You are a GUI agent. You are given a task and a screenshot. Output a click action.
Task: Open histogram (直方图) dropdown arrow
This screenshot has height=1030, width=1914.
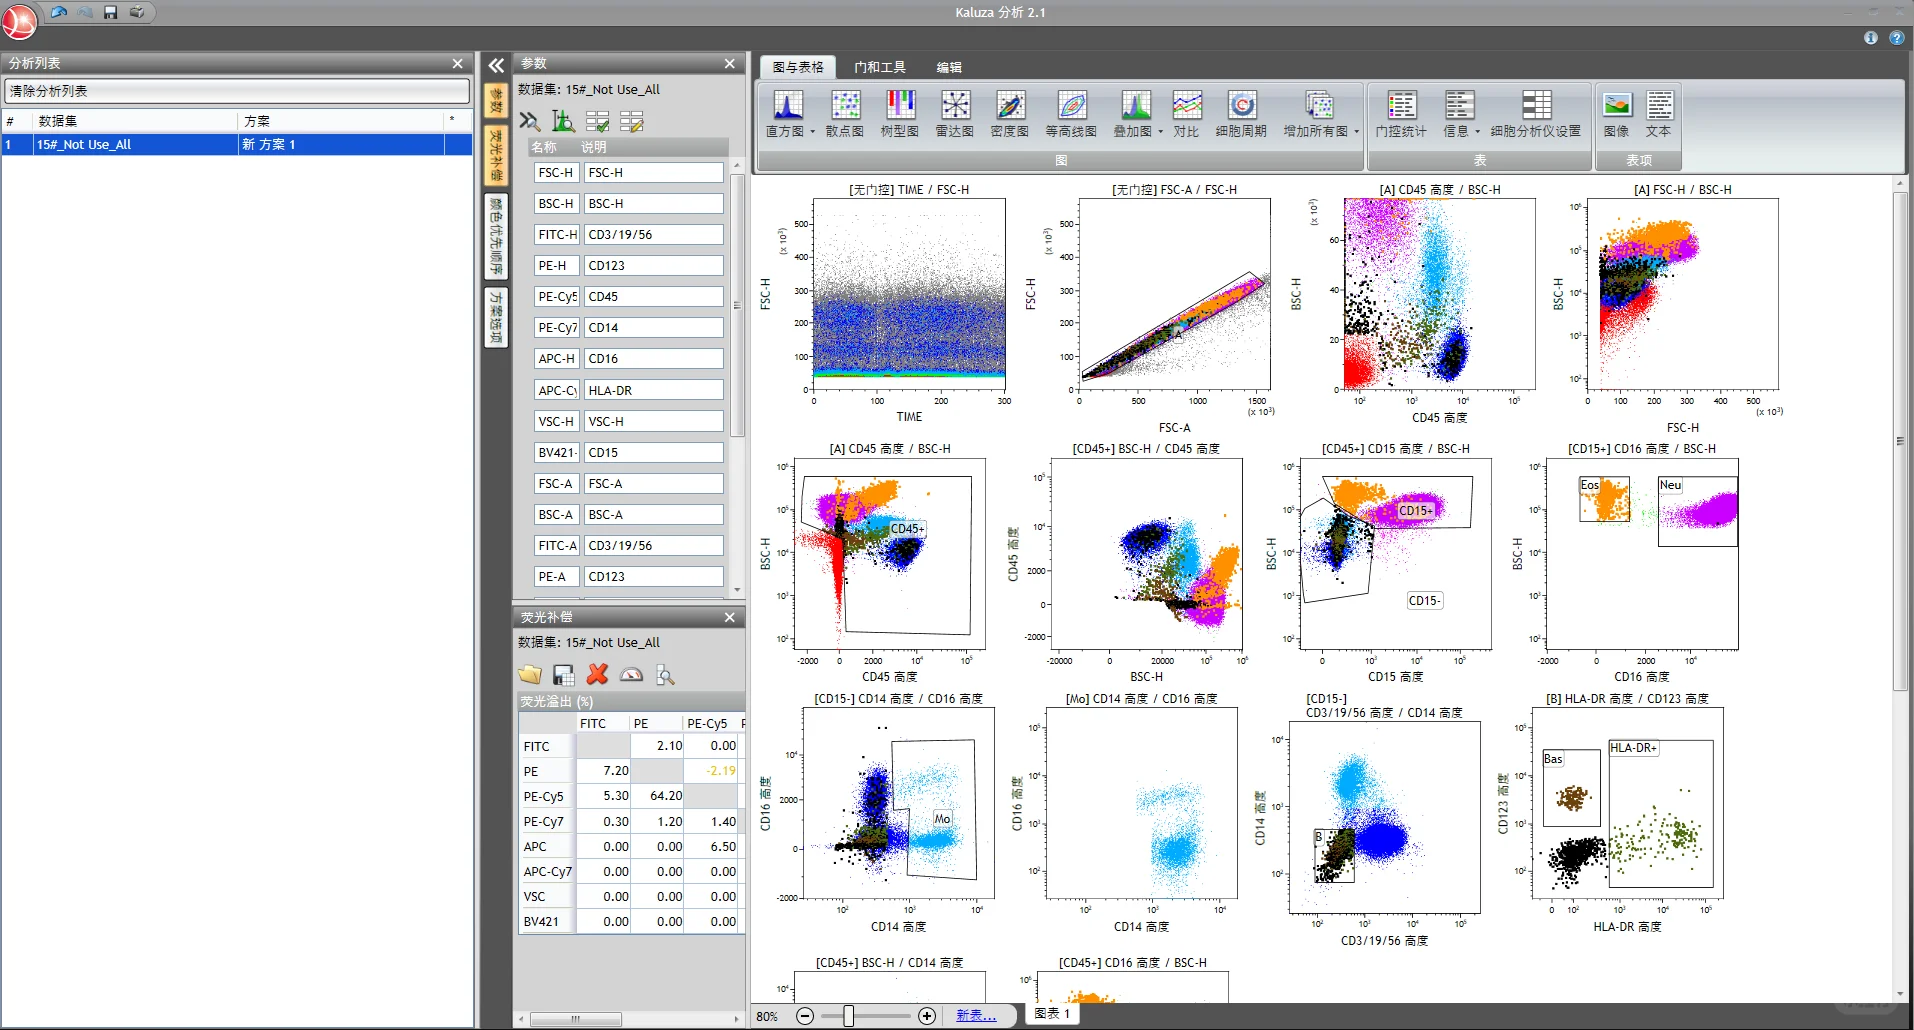[813, 132]
